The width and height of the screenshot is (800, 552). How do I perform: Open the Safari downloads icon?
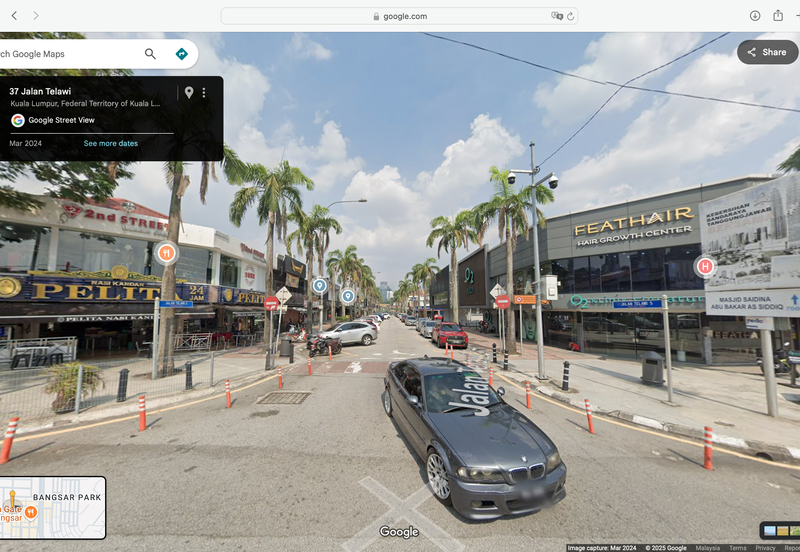point(755,16)
